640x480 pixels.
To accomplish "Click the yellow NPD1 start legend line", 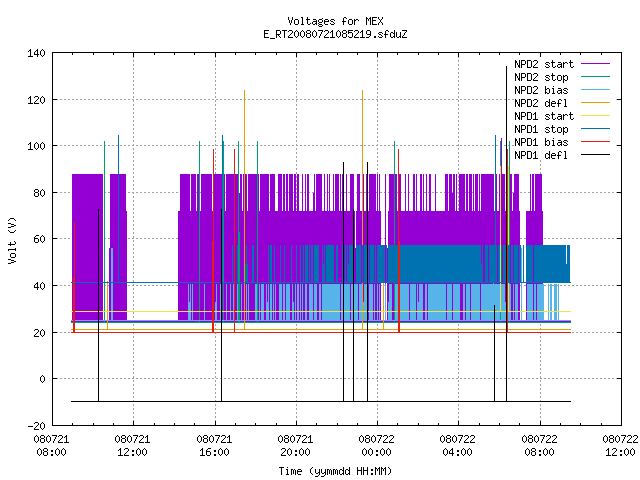I will (595, 116).
